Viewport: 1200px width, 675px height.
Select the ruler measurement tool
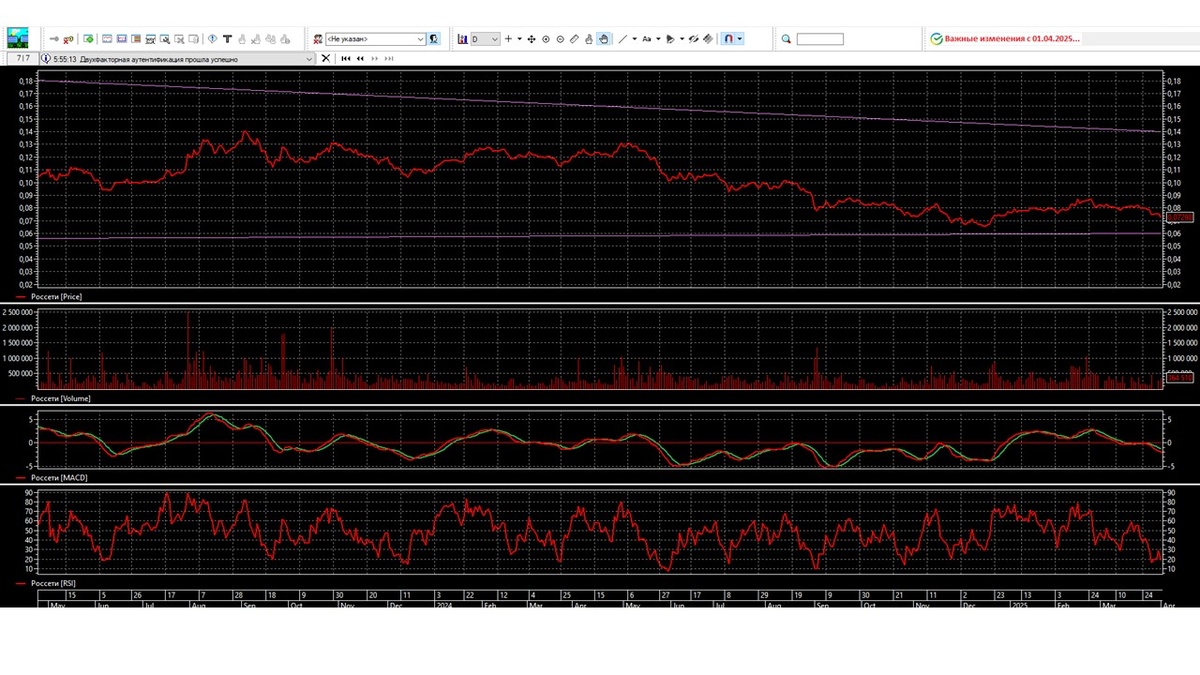click(x=574, y=39)
